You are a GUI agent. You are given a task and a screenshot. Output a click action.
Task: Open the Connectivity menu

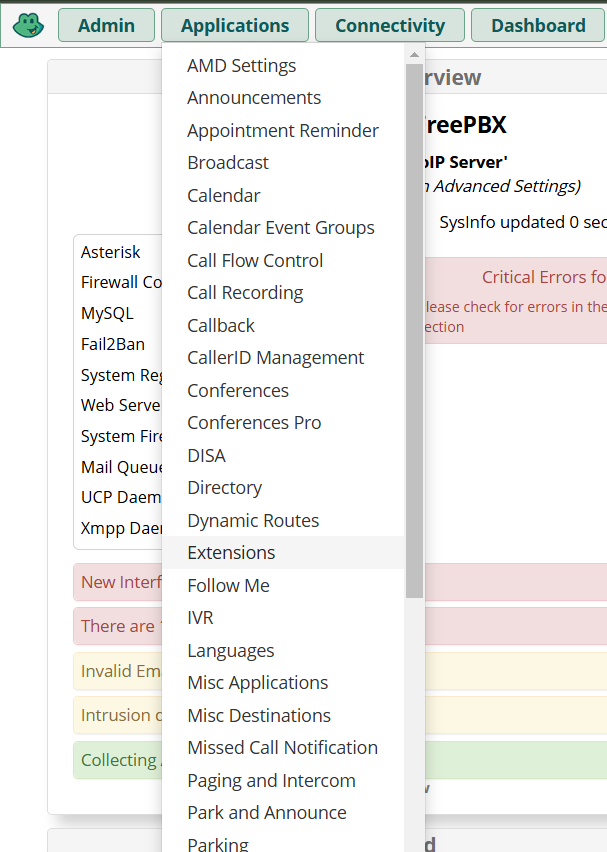(390, 25)
